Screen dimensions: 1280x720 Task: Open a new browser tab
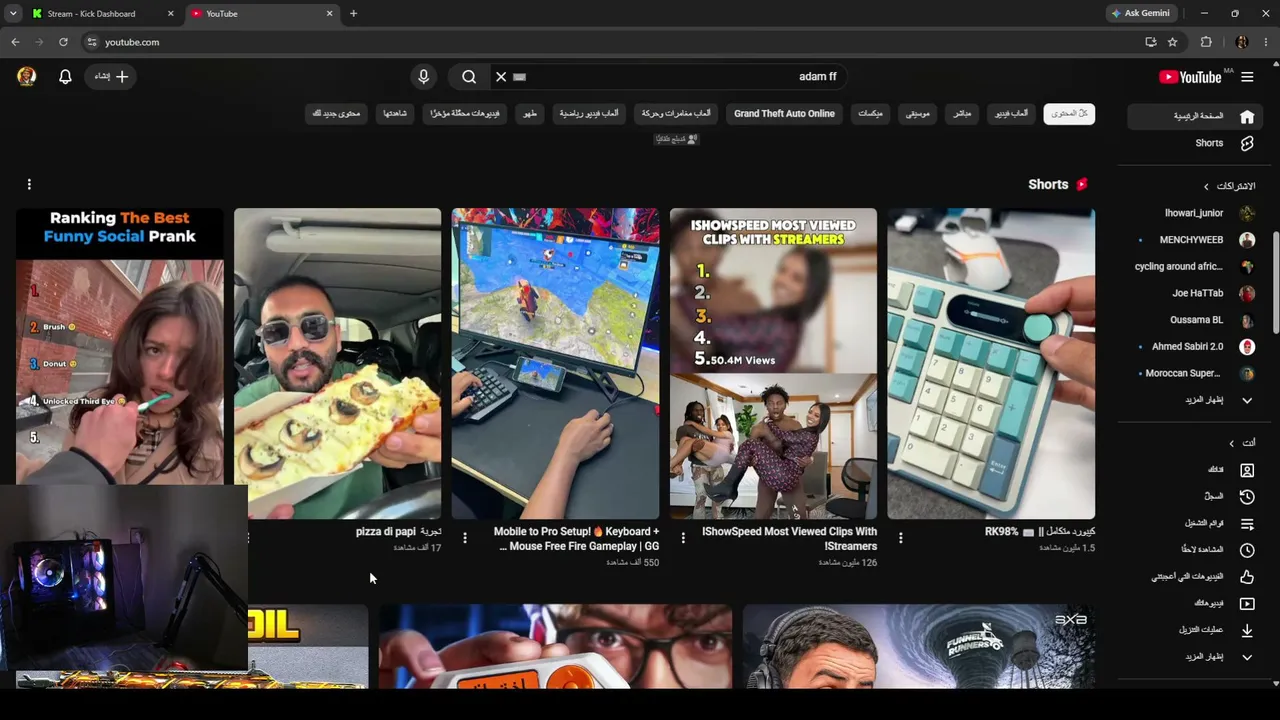[353, 14]
